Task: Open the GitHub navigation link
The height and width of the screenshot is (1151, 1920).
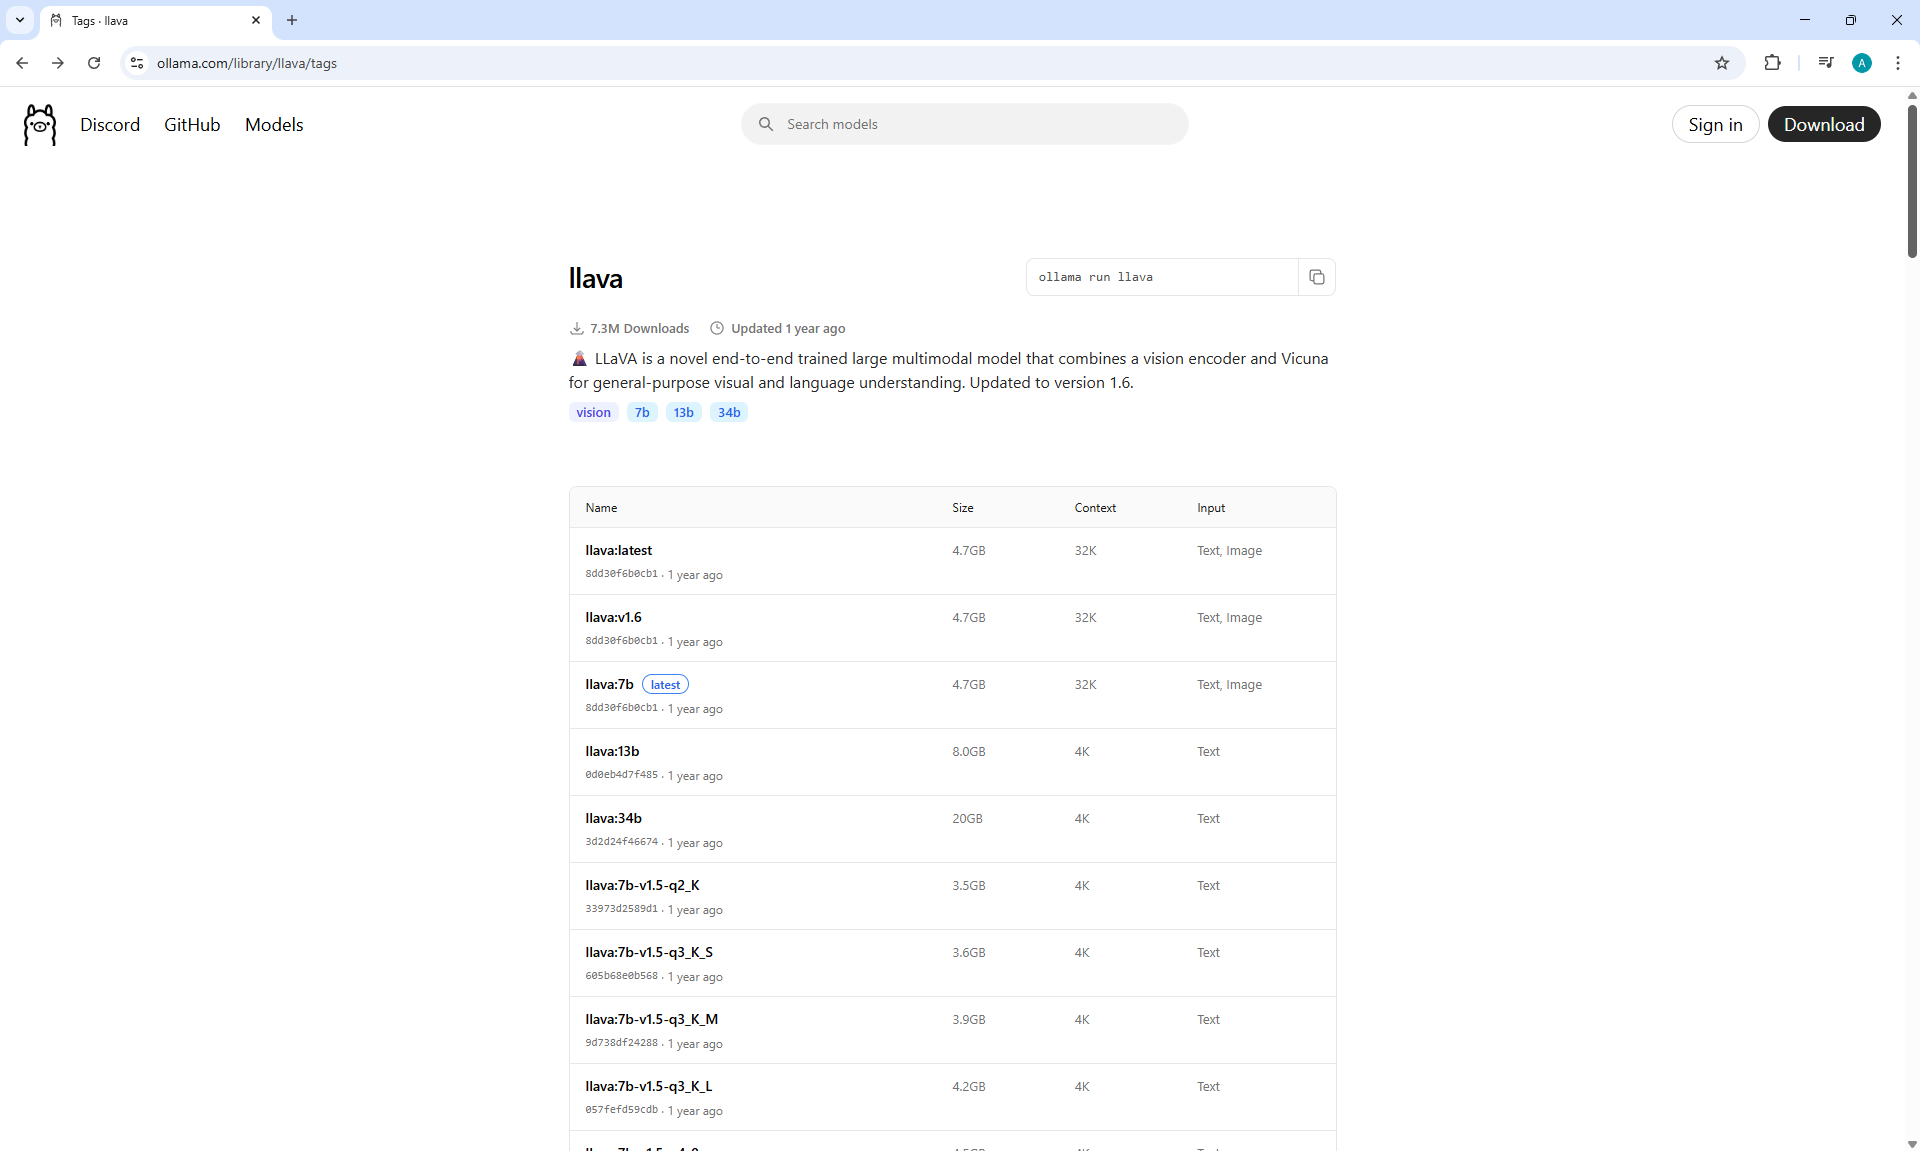Action: point(192,125)
